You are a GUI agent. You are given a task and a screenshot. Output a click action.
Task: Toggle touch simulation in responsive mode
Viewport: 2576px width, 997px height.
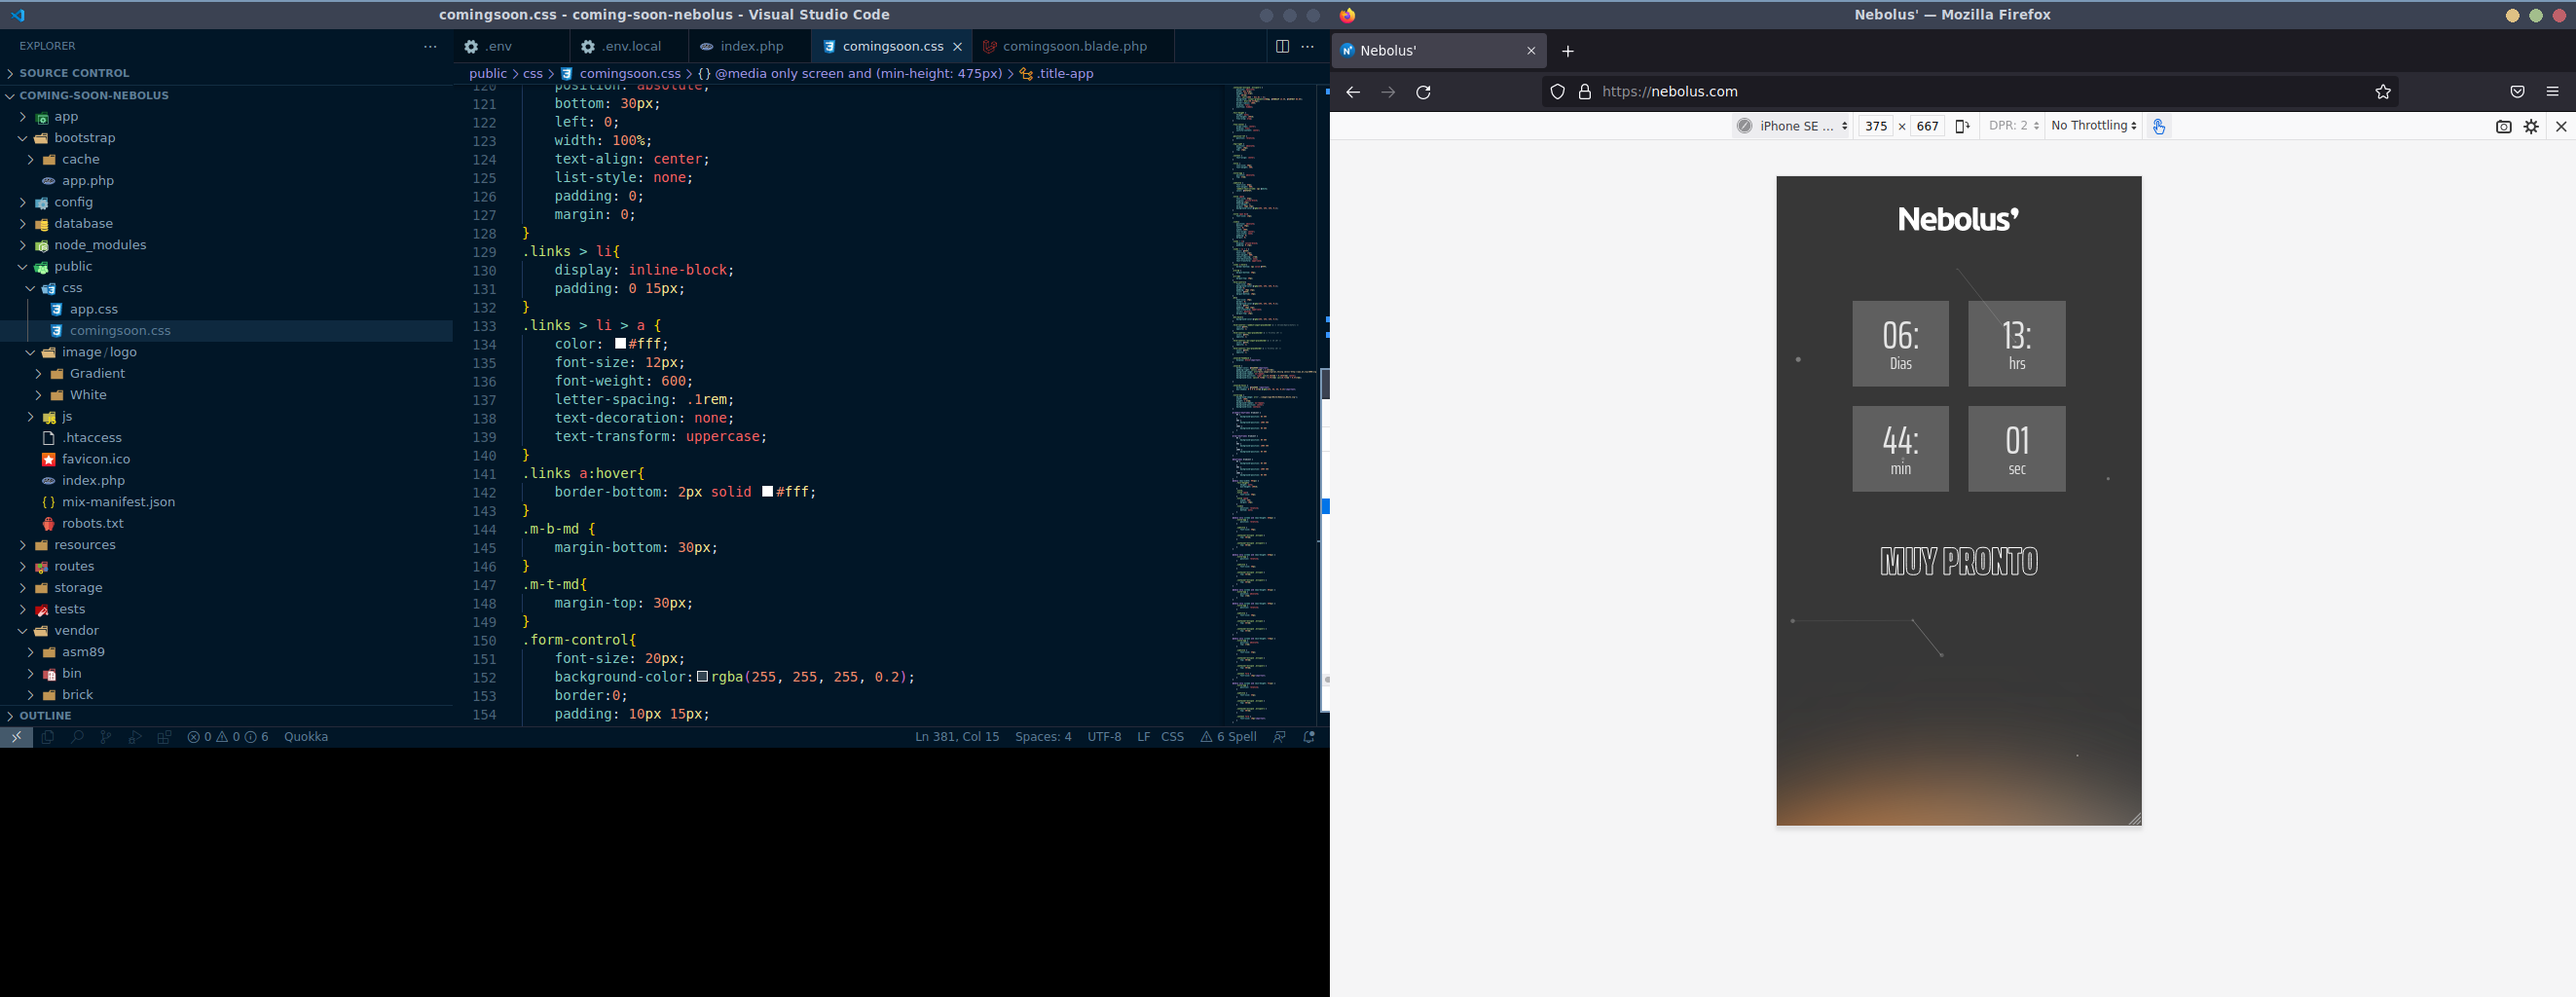click(x=2158, y=126)
